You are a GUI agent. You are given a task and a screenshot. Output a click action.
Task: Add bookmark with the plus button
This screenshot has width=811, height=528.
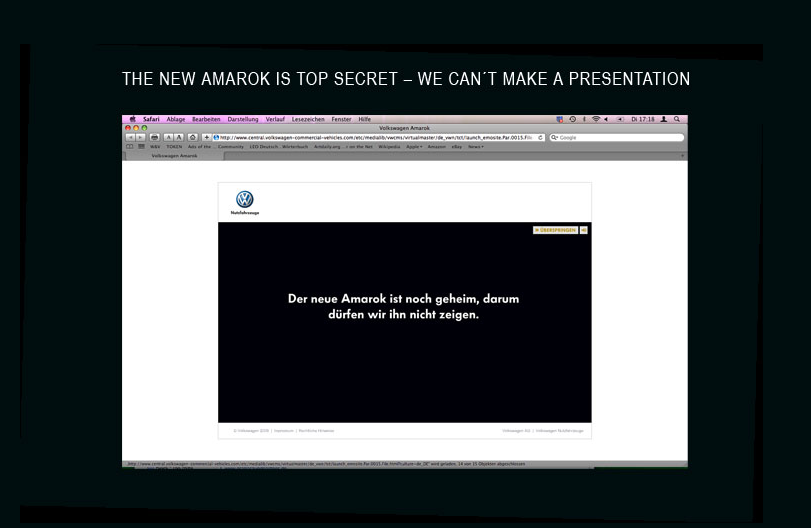tap(206, 137)
